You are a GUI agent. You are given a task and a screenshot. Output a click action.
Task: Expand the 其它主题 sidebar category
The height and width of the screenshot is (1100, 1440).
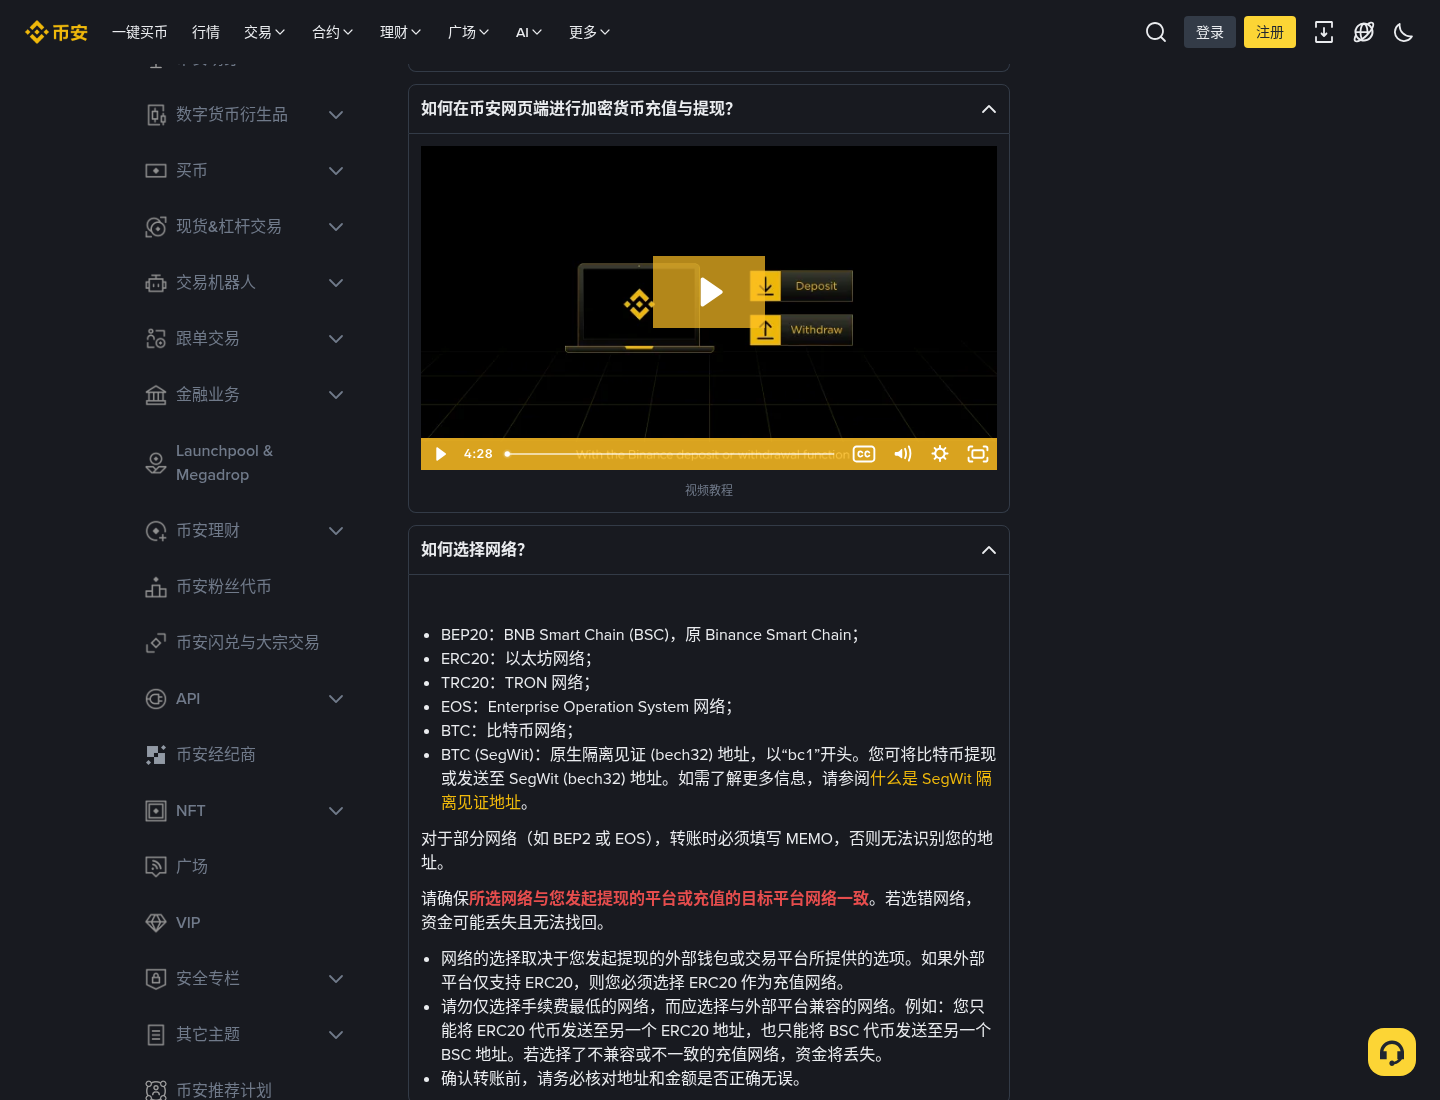(336, 1035)
